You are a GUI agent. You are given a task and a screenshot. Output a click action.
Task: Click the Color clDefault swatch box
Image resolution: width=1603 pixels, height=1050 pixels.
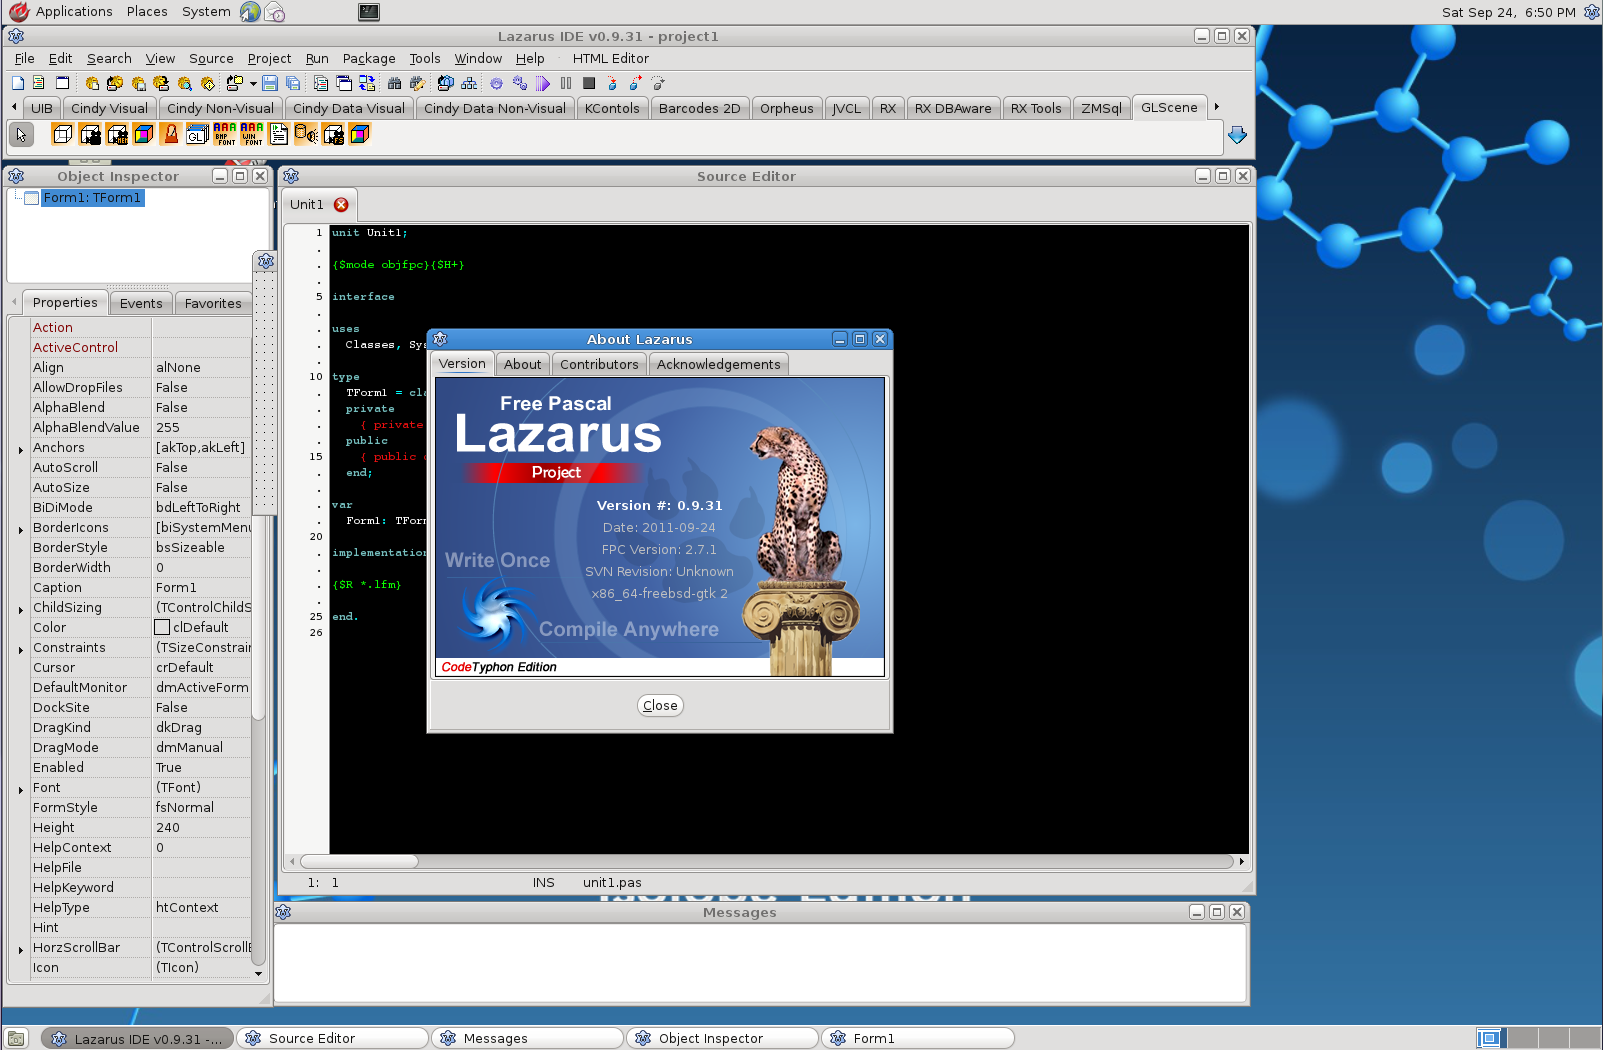(x=162, y=627)
